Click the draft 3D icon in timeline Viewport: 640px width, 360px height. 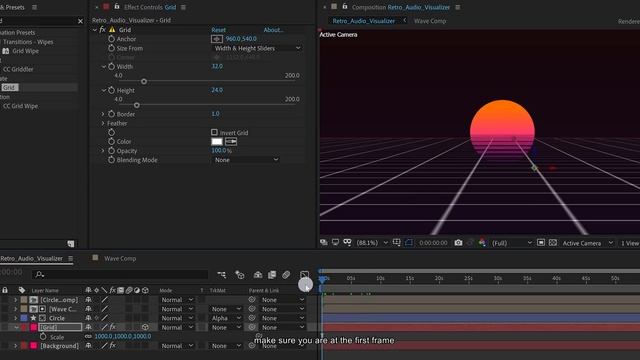tap(240, 275)
